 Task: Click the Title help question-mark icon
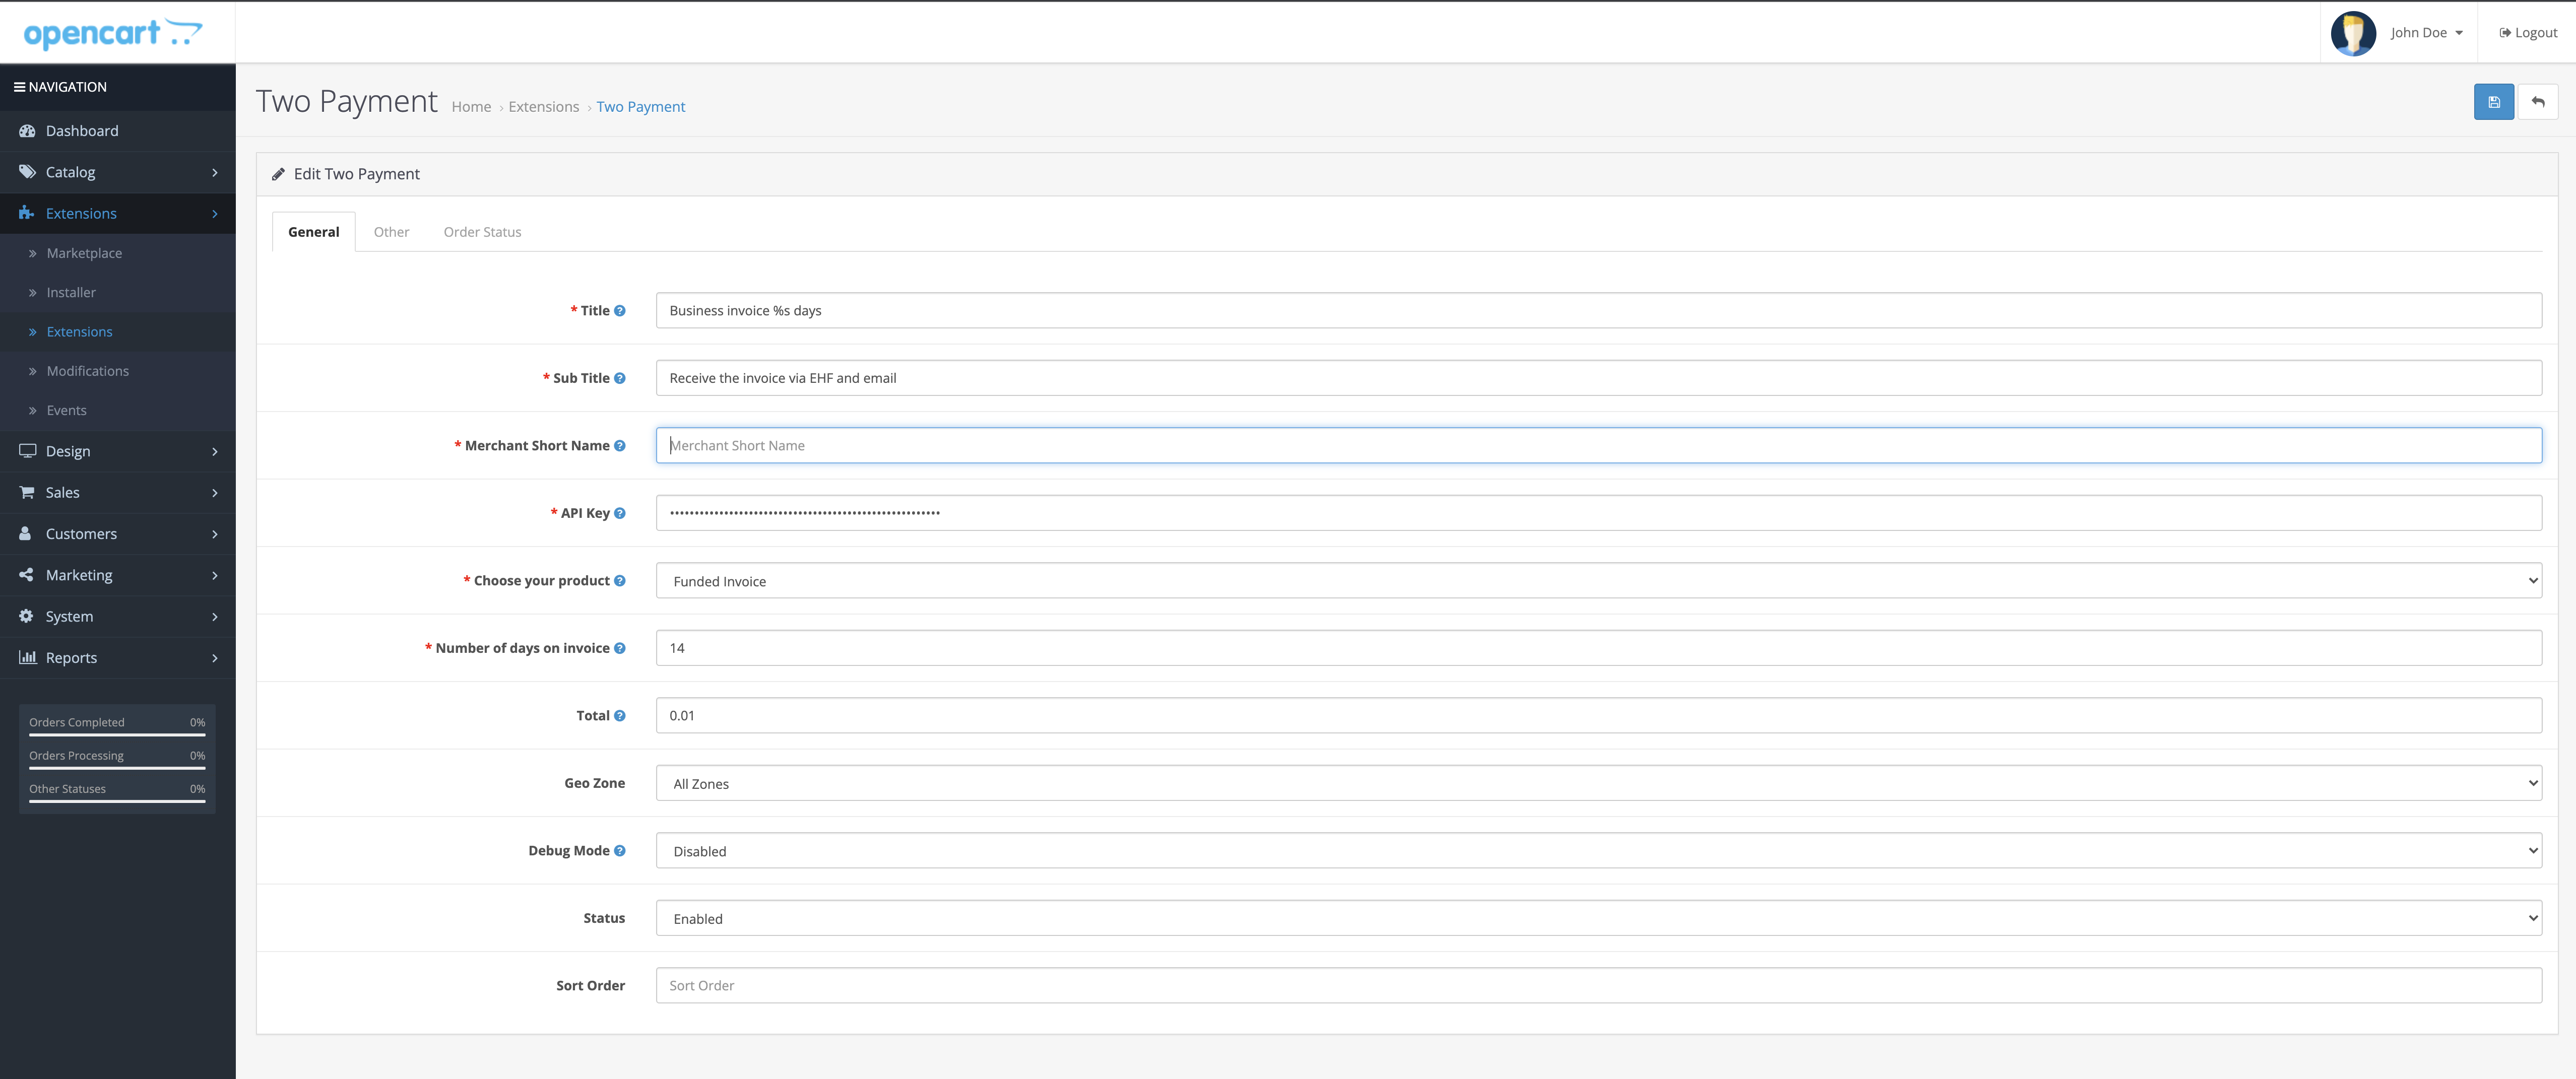[x=620, y=311]
